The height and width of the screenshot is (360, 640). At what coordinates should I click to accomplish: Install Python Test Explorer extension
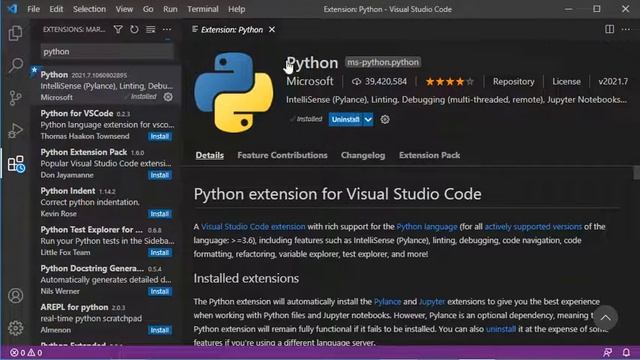click(x=160, y=252)
